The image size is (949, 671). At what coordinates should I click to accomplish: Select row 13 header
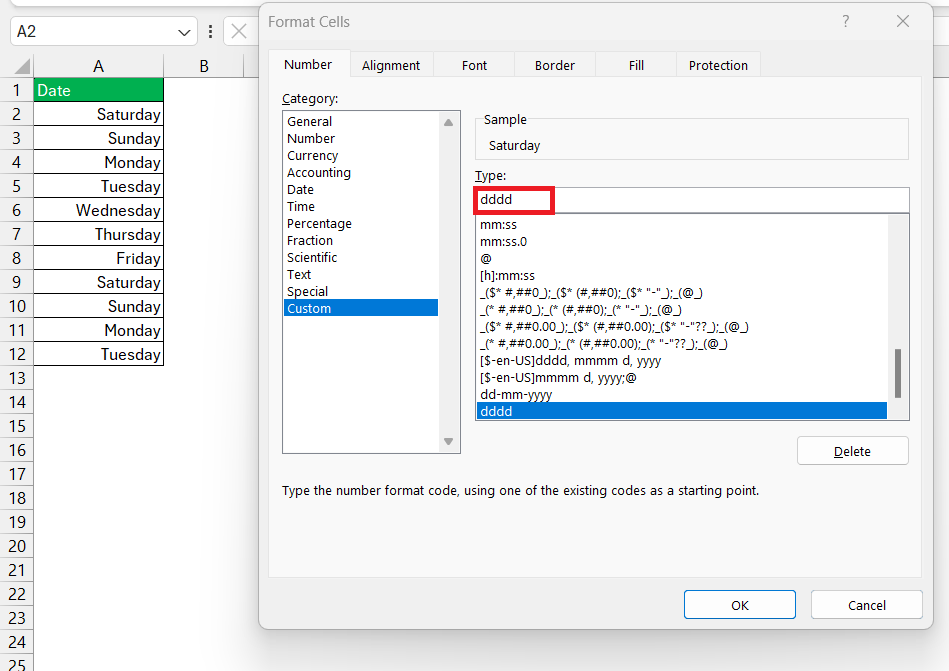16,378
